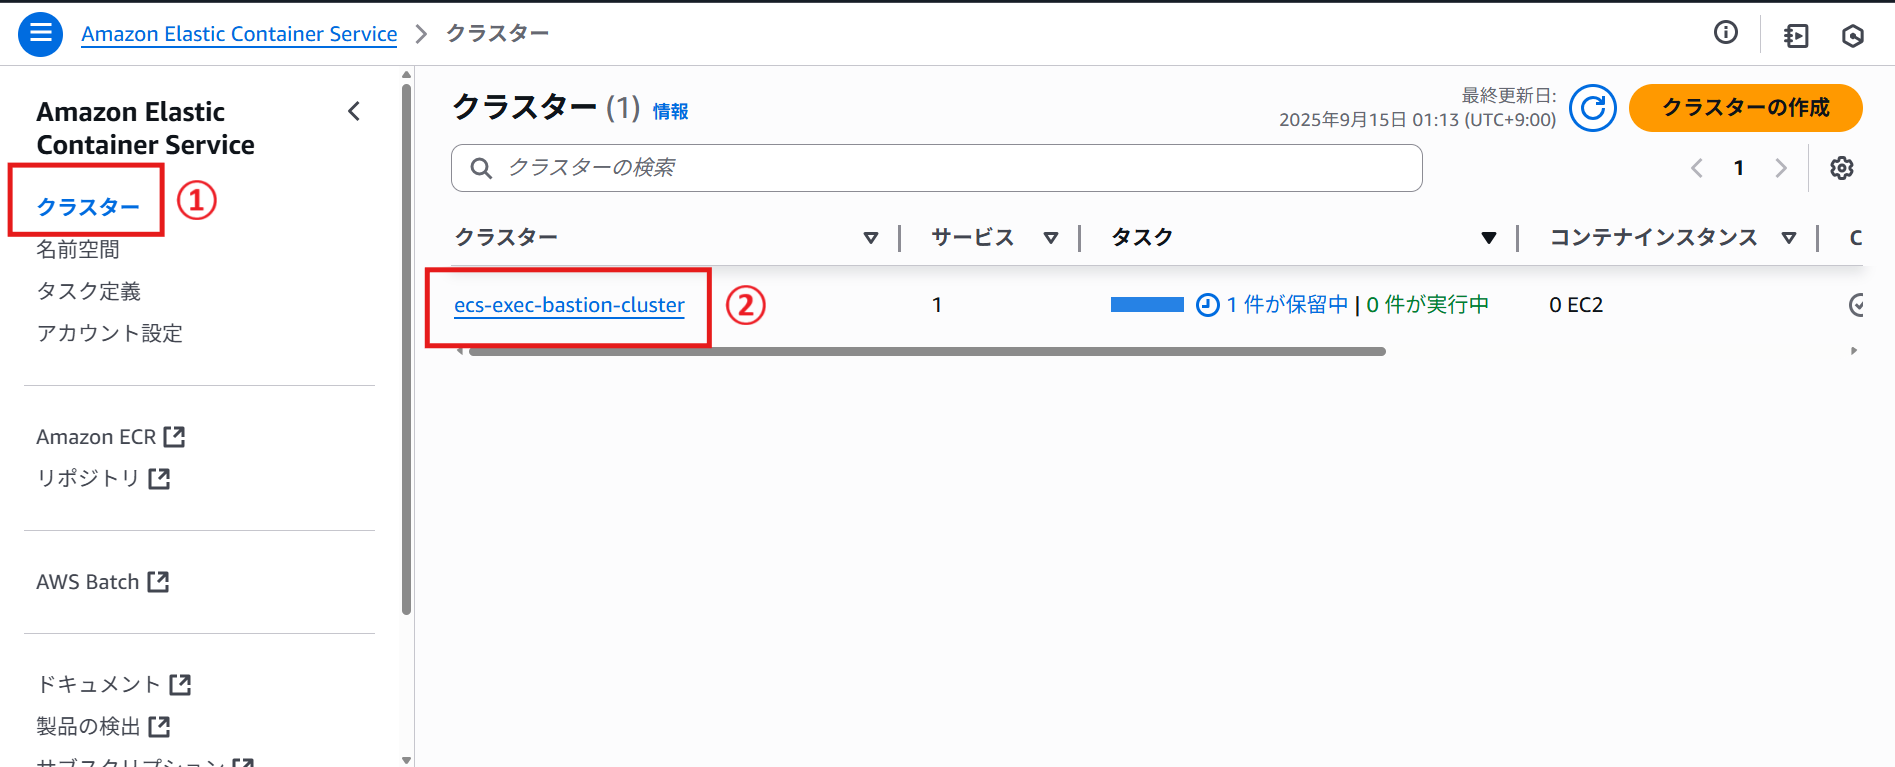
Task: Sort by クラスター column arrow
Action: pyautogui.click(x=871, y=238)
